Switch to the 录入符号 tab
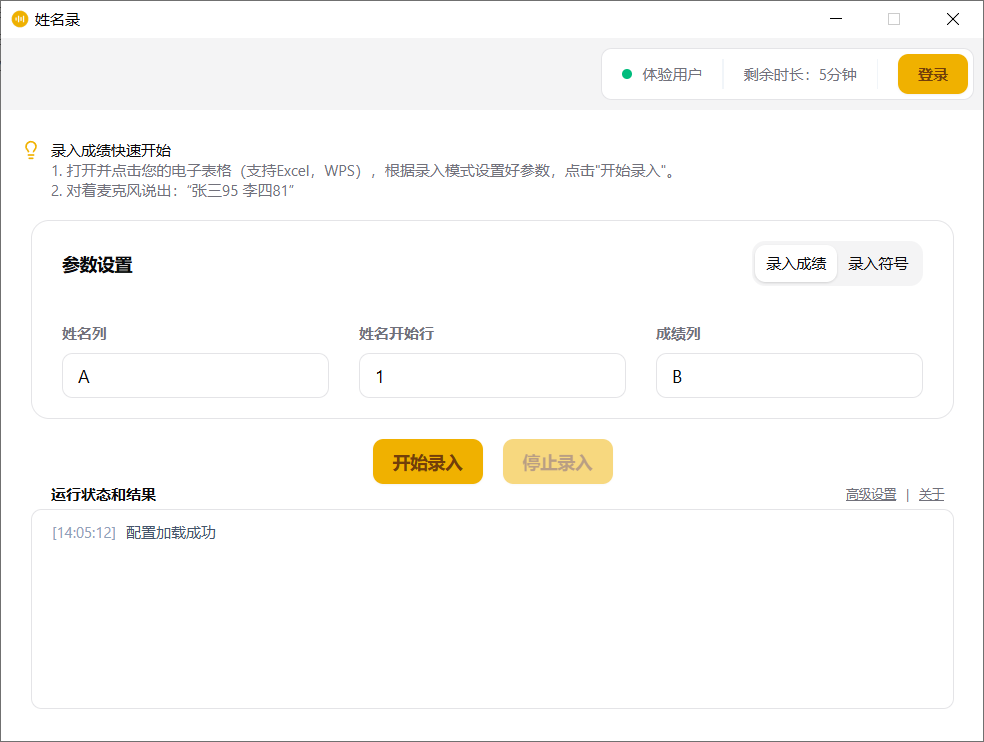Image resolution: width=984 pixels, height=742 pixels. coord(878,264)
